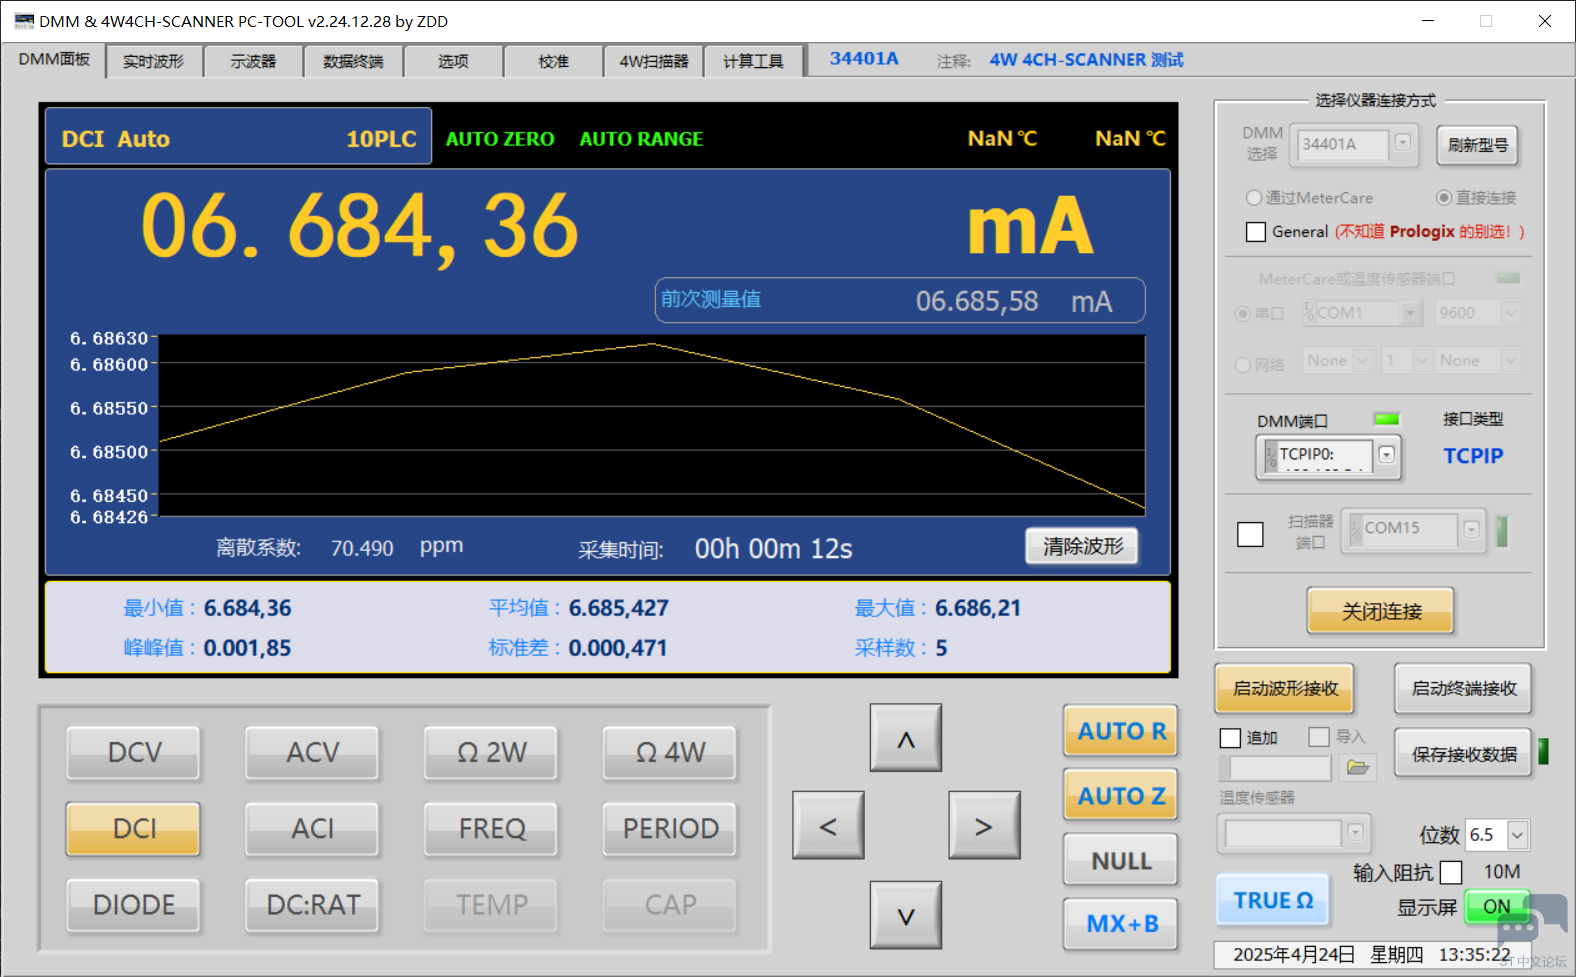1576x977 pixels.
Task: Open the first None network dropdown
Action: [1362, 360]
